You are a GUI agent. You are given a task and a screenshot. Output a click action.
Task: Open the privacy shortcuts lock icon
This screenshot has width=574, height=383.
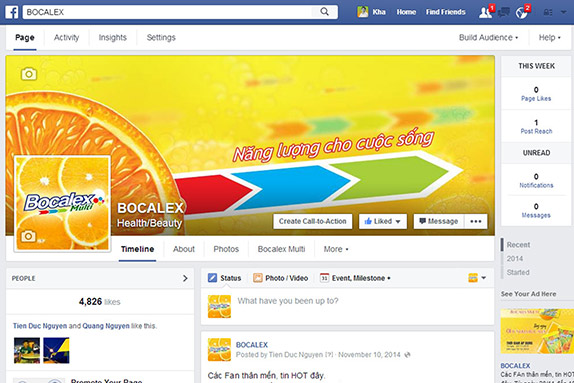click(x=548, y=12)
